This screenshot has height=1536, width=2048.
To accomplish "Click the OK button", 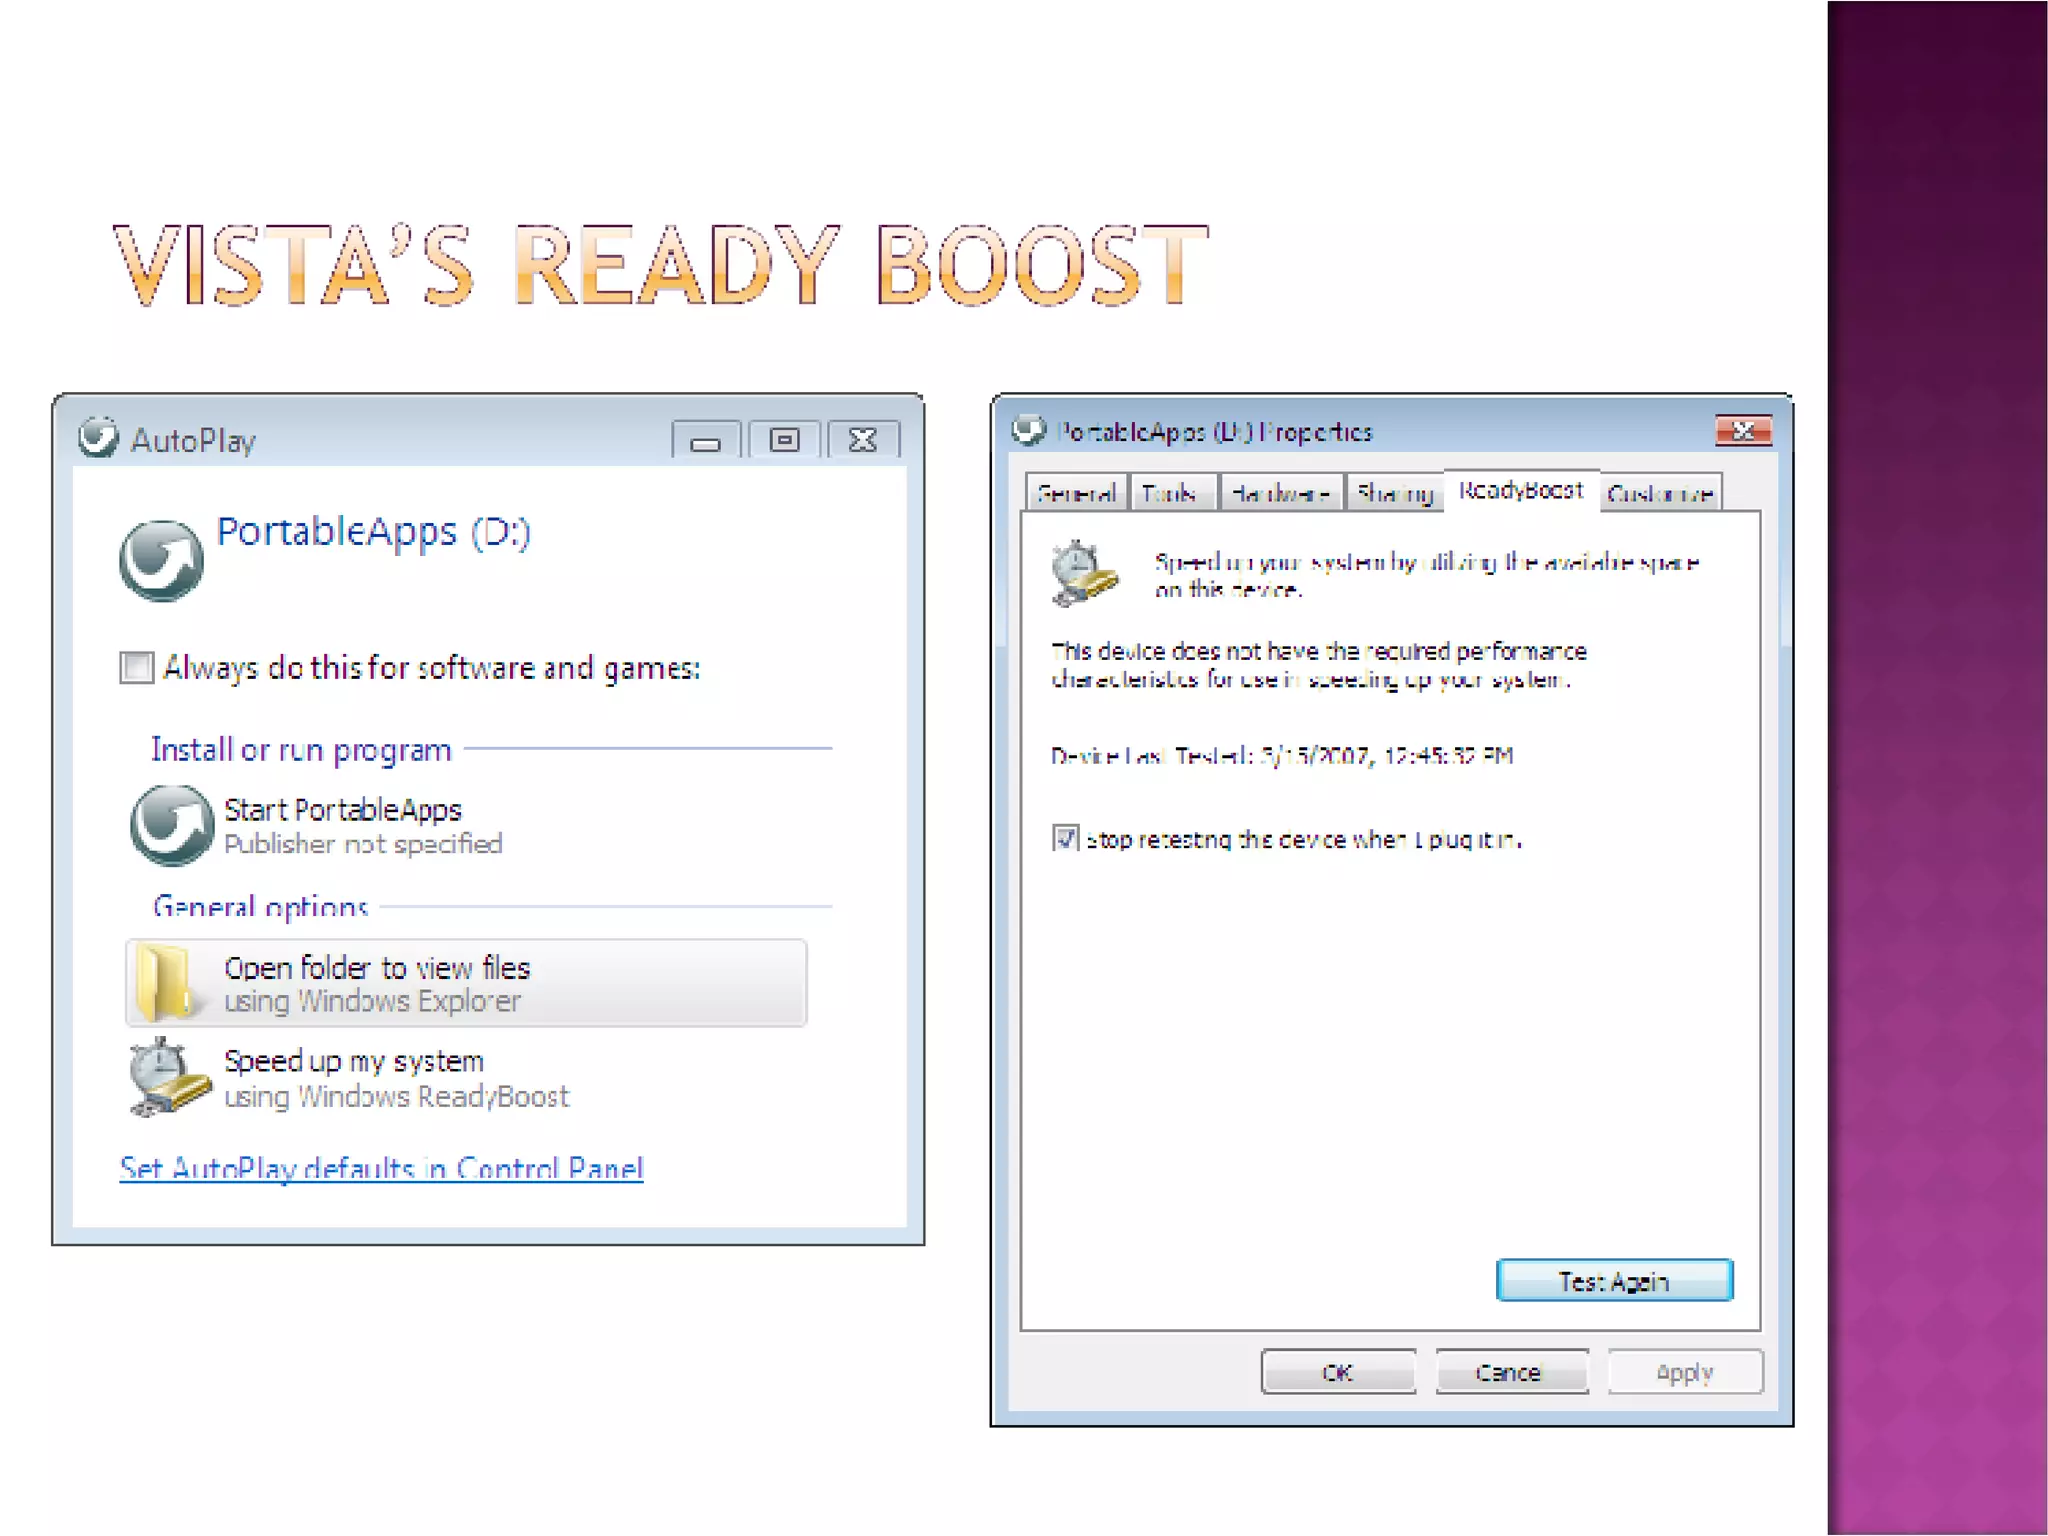I will click(x=1338, y=1372).
